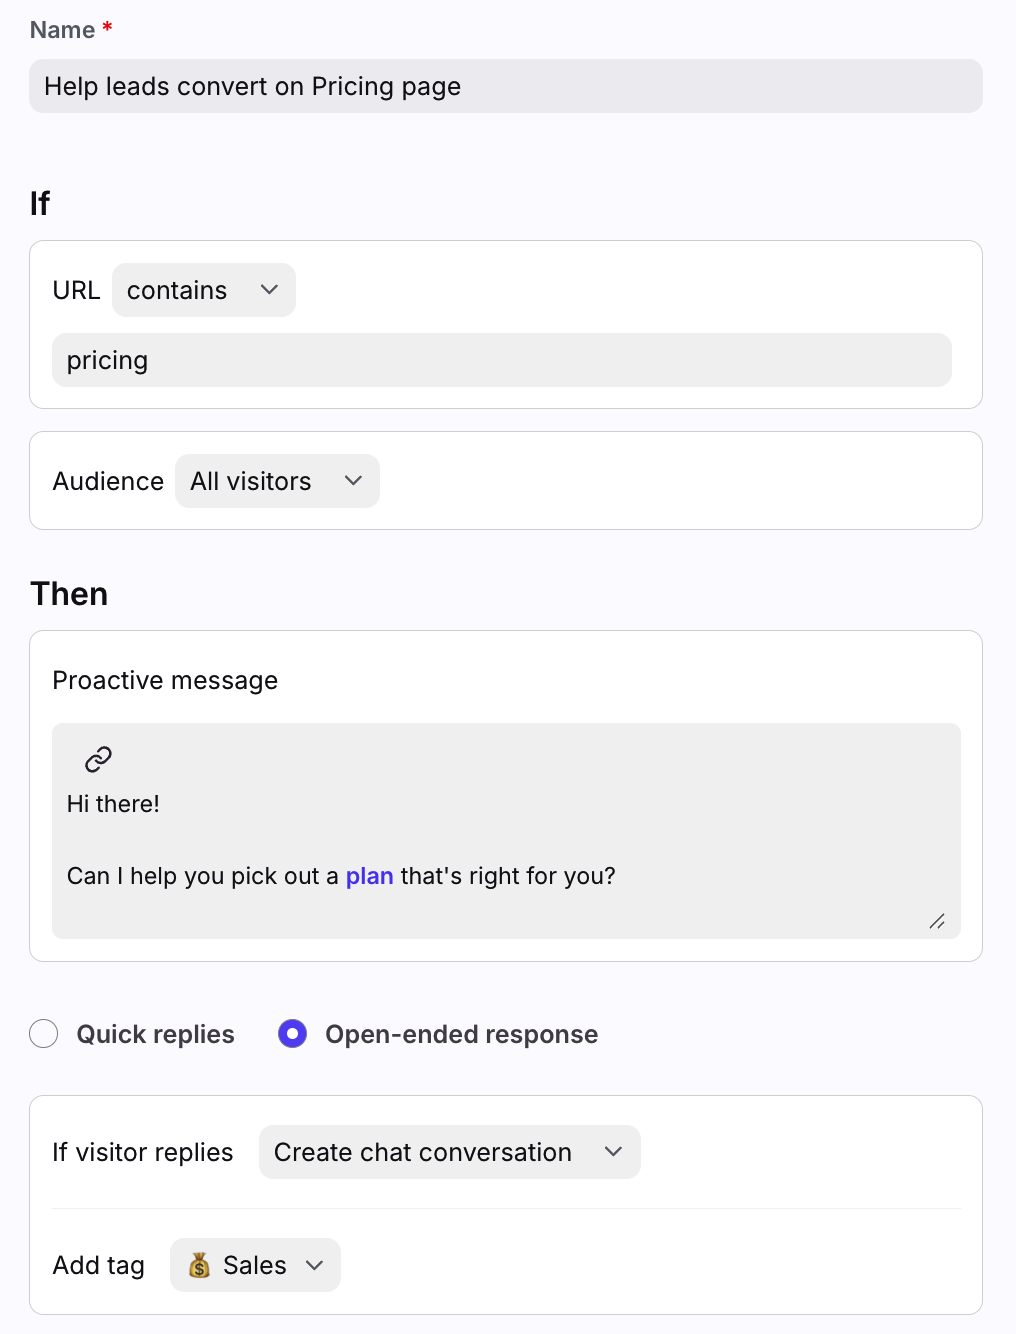1016x1334 pixels.
Task: Click the resize handle of the message box
Action: point(936,921)
